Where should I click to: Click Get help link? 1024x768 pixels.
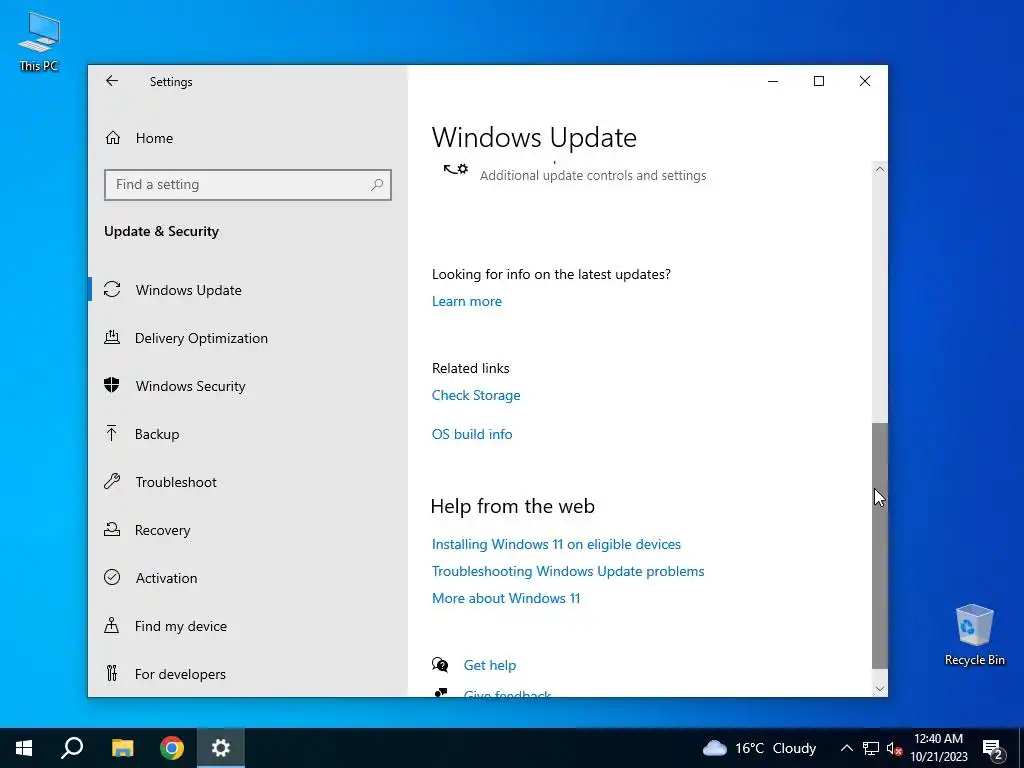pos(489,665)
